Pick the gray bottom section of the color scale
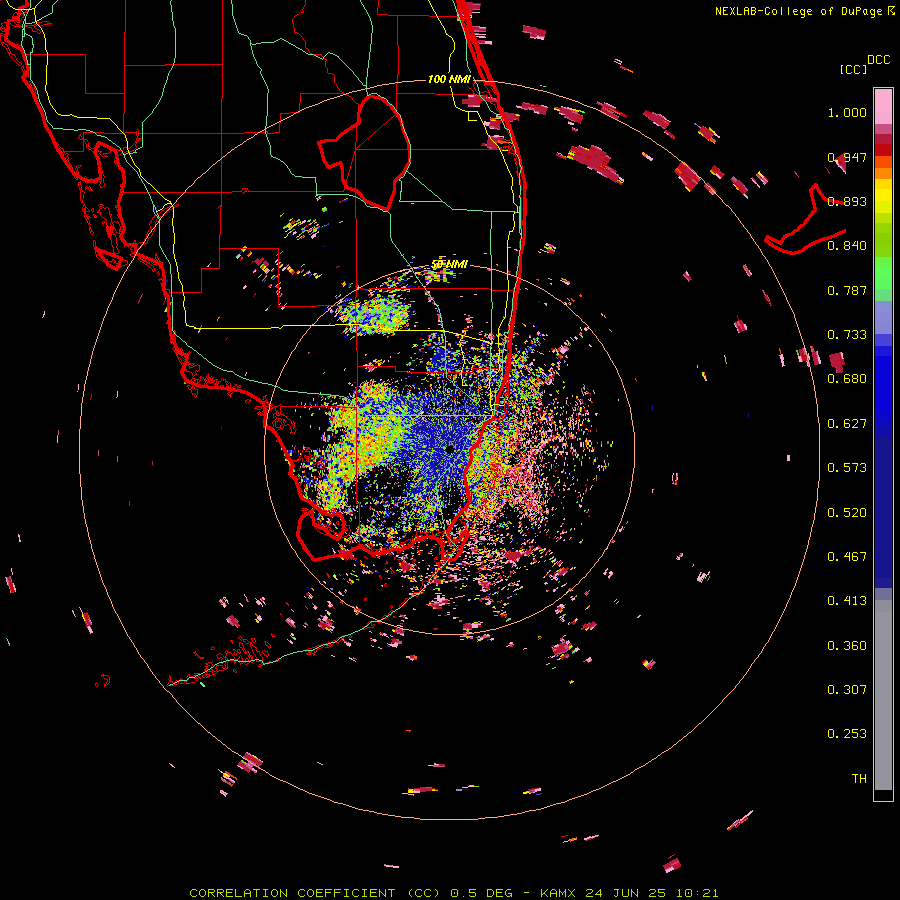900x900 pixels. [883, 695]
